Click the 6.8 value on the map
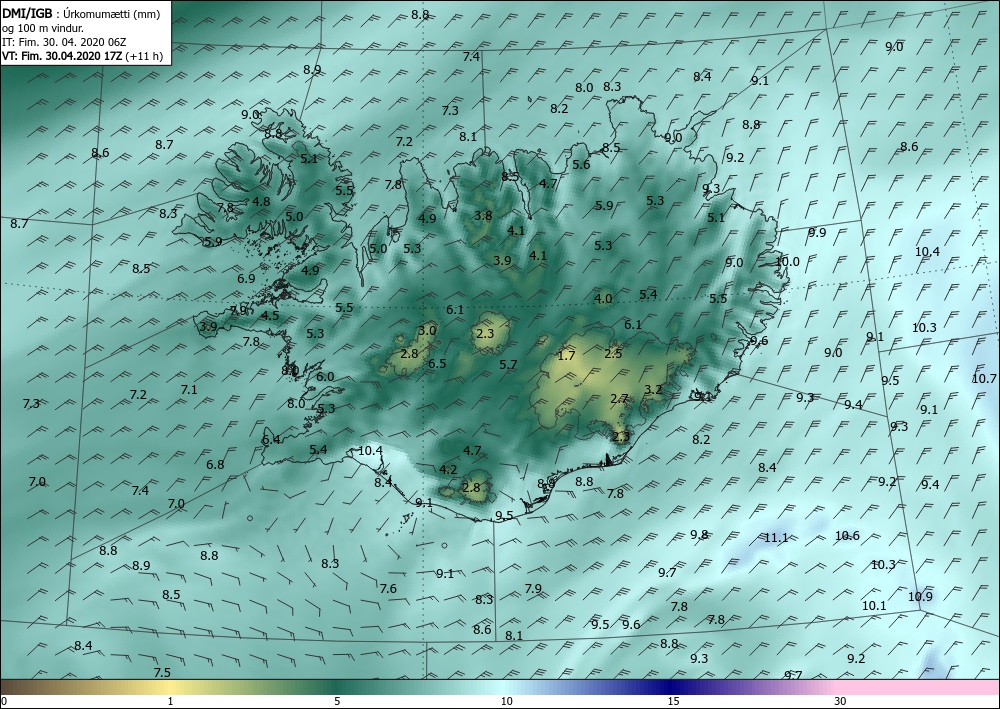The width and height of the screenshot is (1000, 709). 216,465
